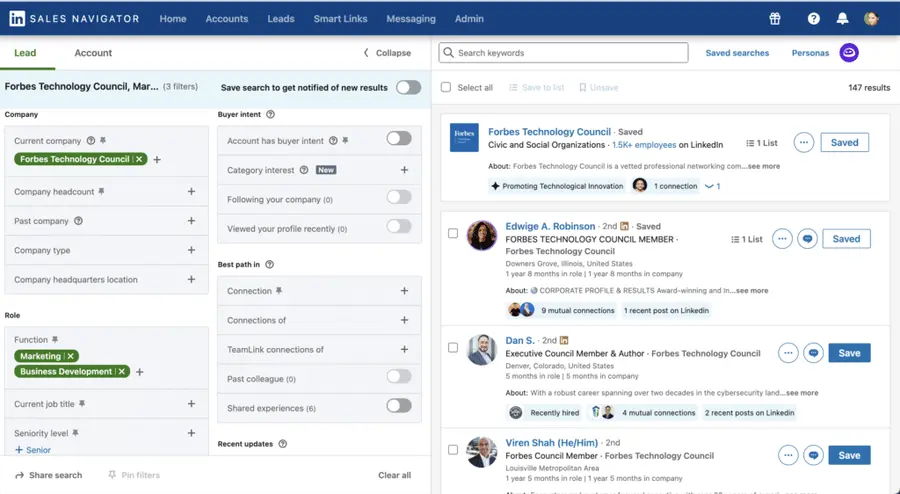Open Saved searches link

(x=737, y=53)
